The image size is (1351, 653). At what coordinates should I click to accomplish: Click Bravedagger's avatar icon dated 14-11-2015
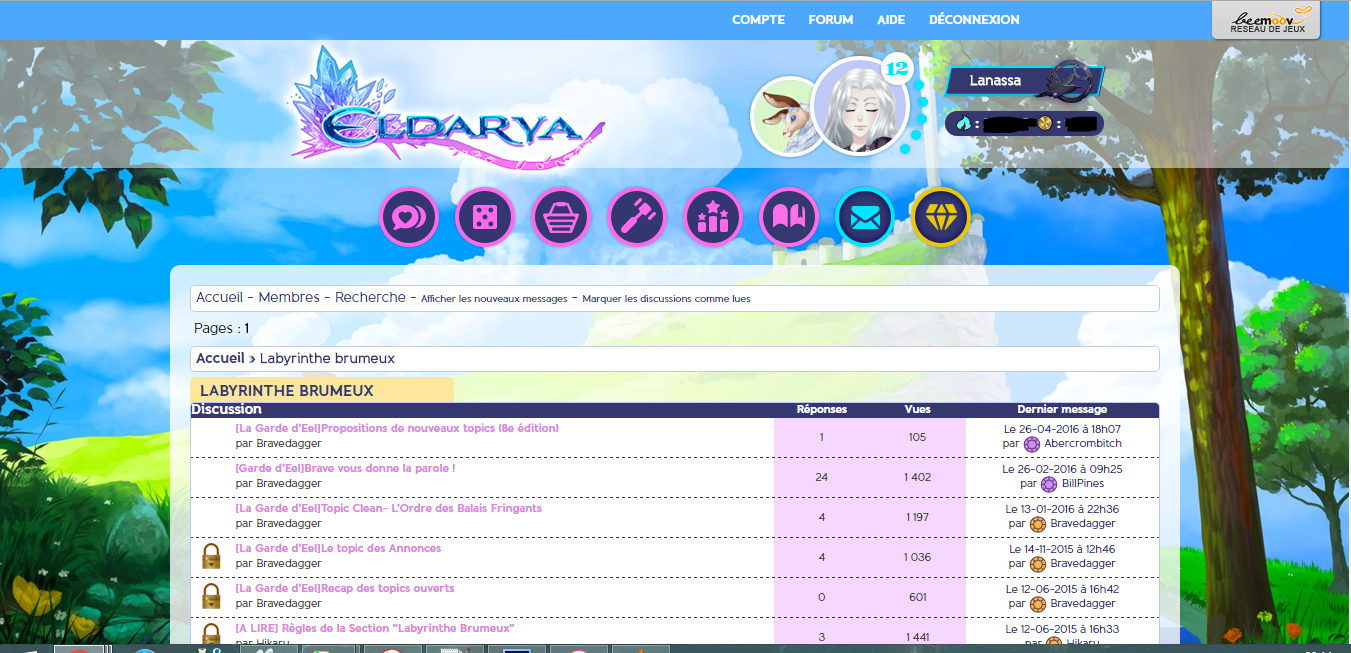point(1038,564)
